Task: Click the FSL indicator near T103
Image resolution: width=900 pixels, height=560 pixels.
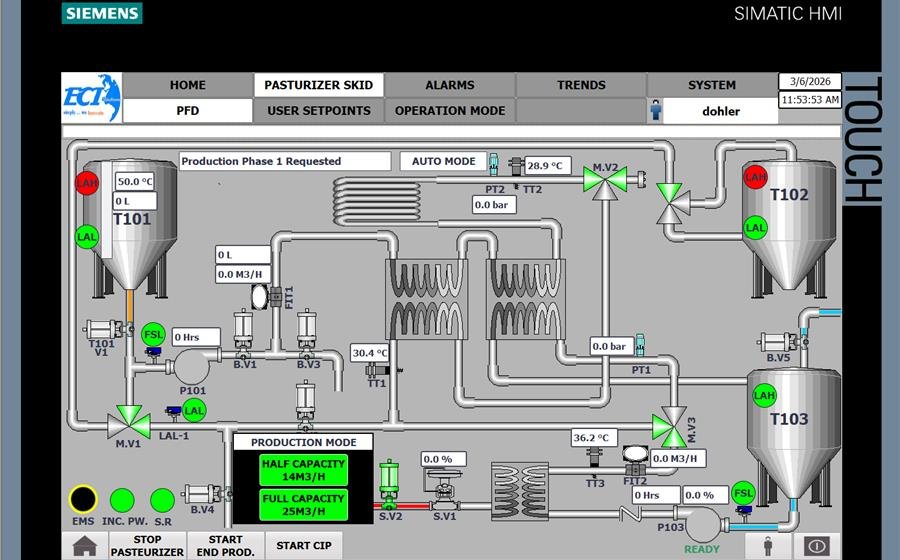Action: point(743,493)
